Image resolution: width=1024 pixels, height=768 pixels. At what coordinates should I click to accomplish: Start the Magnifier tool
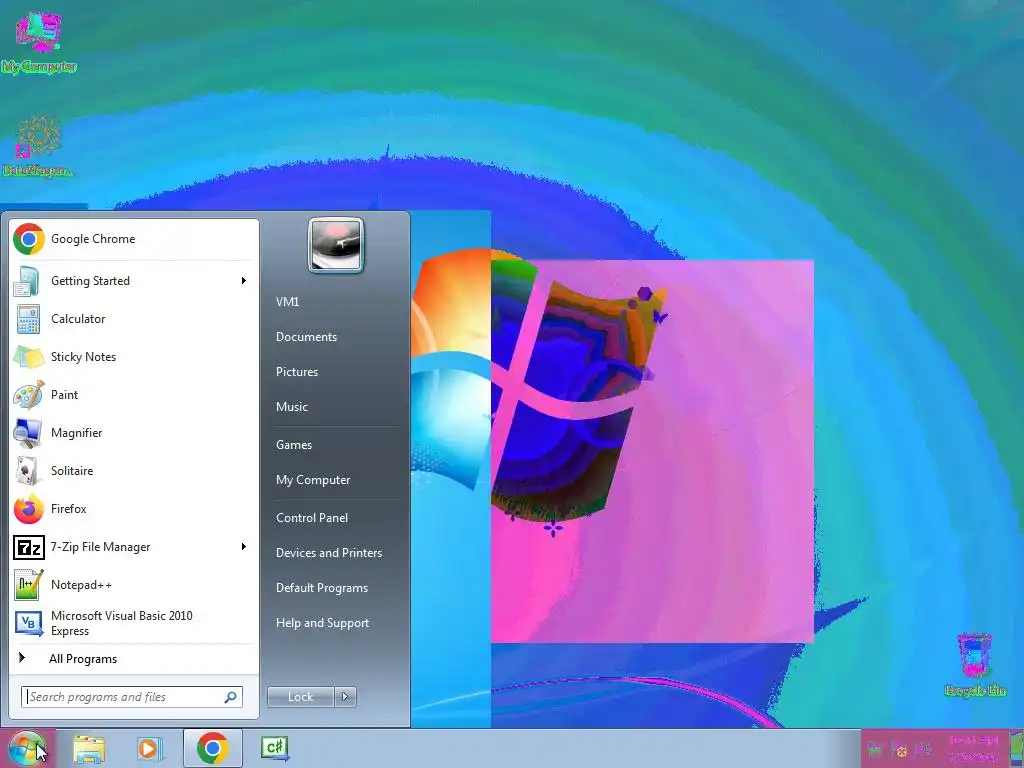pos(134,432)
